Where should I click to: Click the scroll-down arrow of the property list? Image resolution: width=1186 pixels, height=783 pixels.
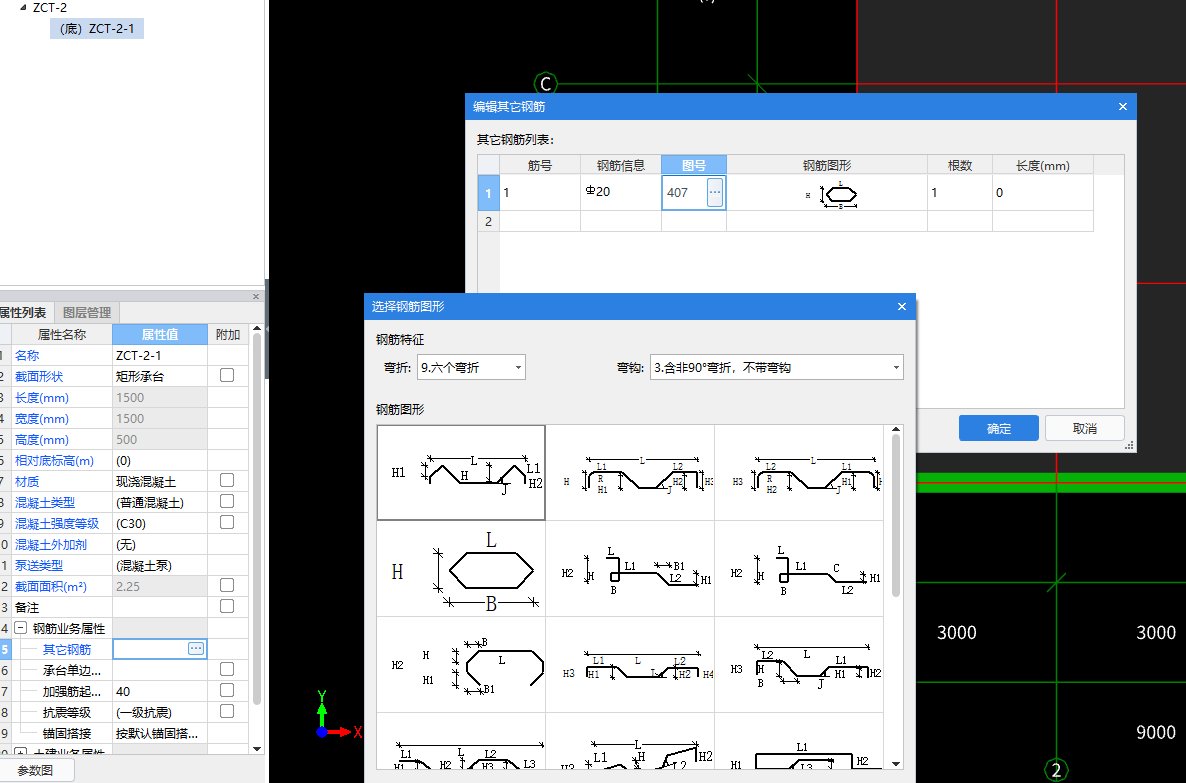pos(256,748)
